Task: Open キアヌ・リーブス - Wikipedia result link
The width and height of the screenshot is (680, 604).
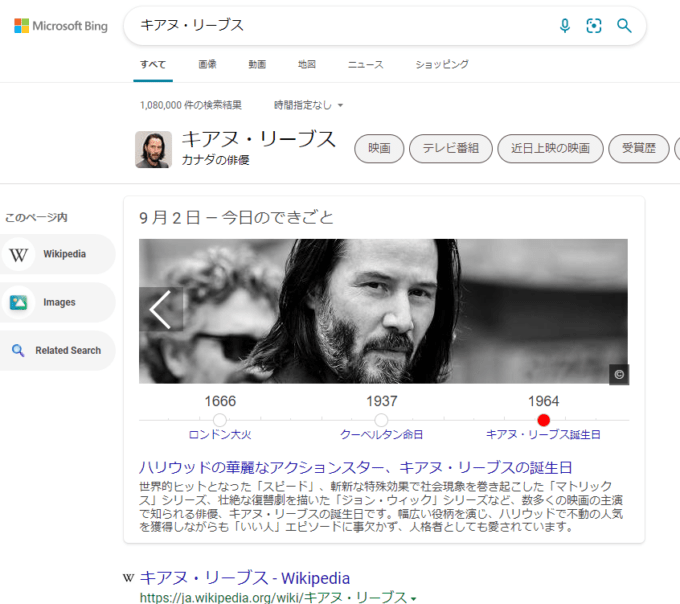Action: point(245,578)
